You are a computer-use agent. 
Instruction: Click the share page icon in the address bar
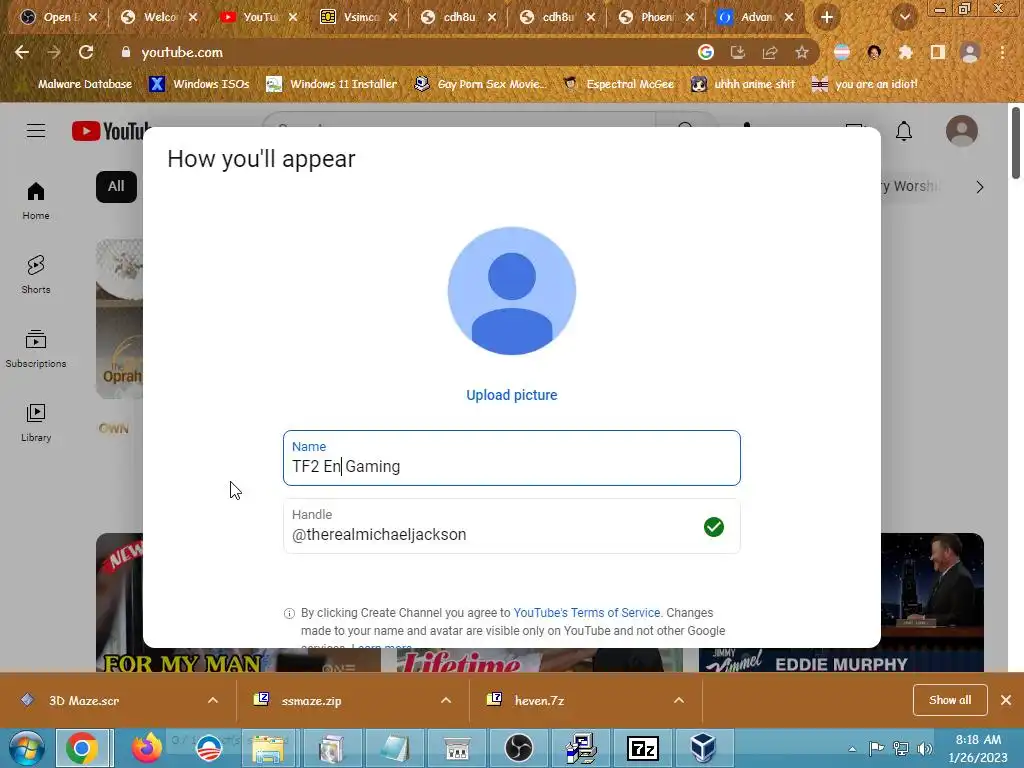coord(770,52)
